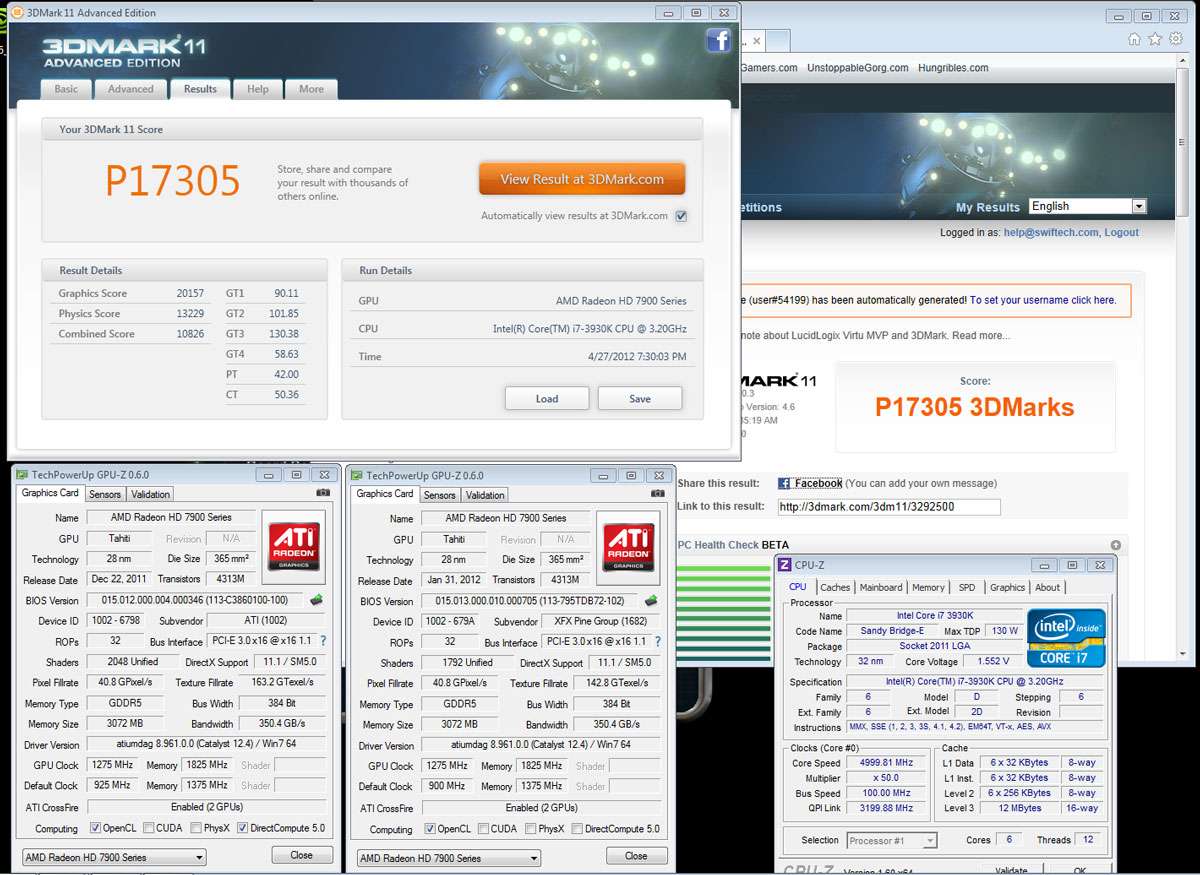Click the Intel Core i7 logo in CPU-Z

point(1067,638)
